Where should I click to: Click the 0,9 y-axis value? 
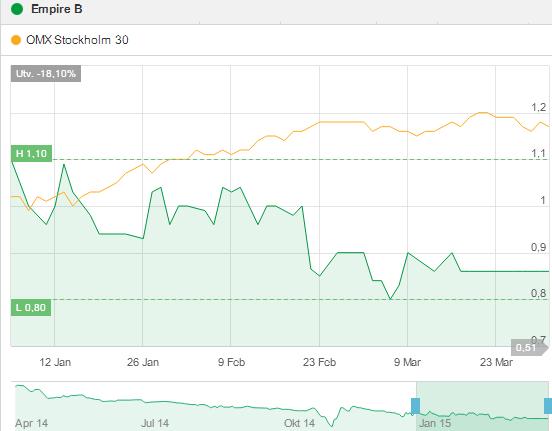click(539, 247)
